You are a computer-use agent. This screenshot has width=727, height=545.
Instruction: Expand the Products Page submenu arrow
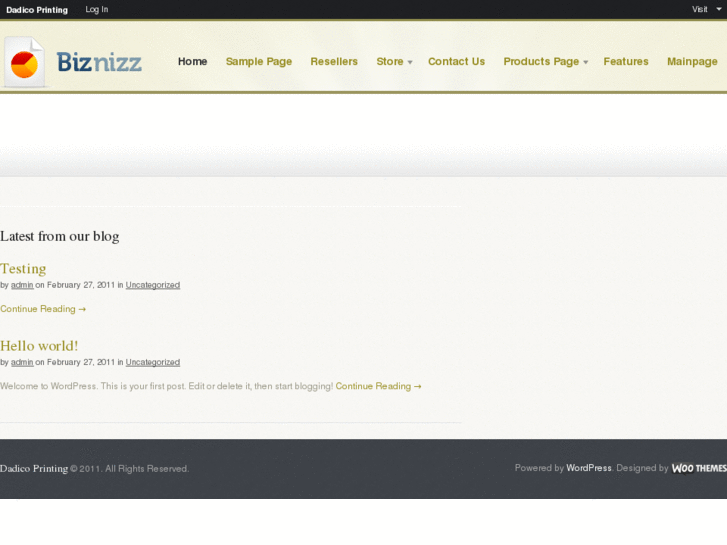point(586,62)
